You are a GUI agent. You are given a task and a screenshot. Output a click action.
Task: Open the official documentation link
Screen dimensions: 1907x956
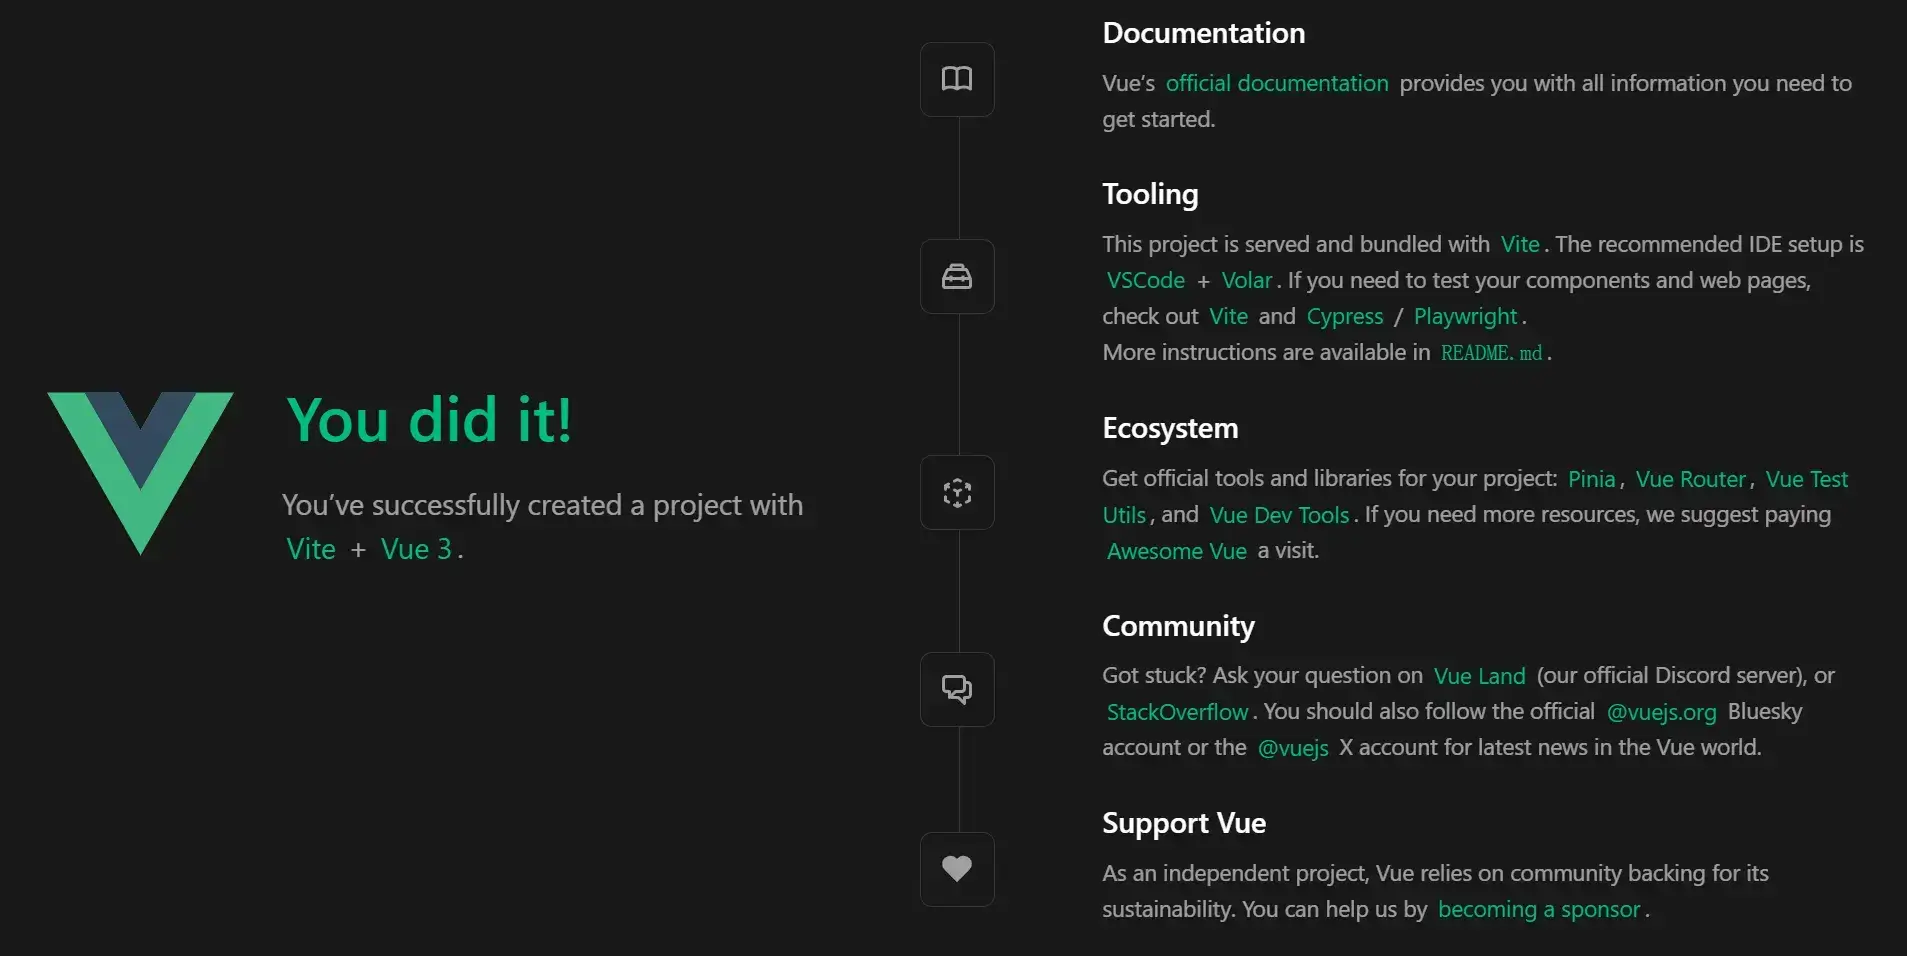coord(1277,84)
